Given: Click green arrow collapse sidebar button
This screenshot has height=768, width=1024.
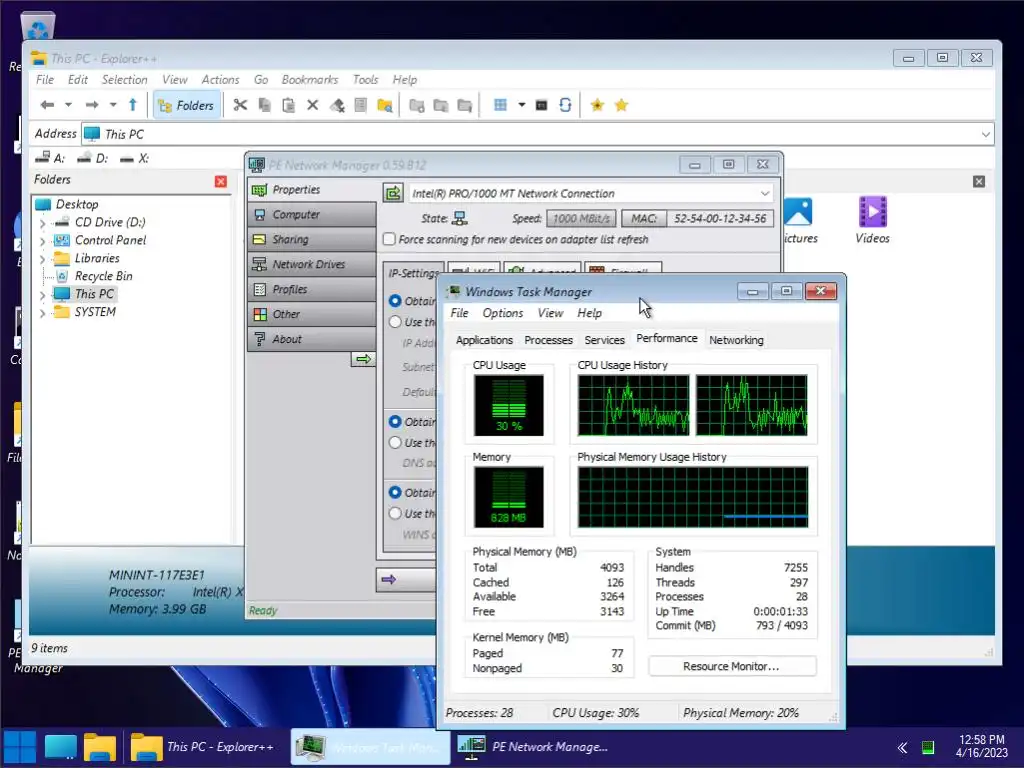Looking at the screenshot, I should (363, 359).
